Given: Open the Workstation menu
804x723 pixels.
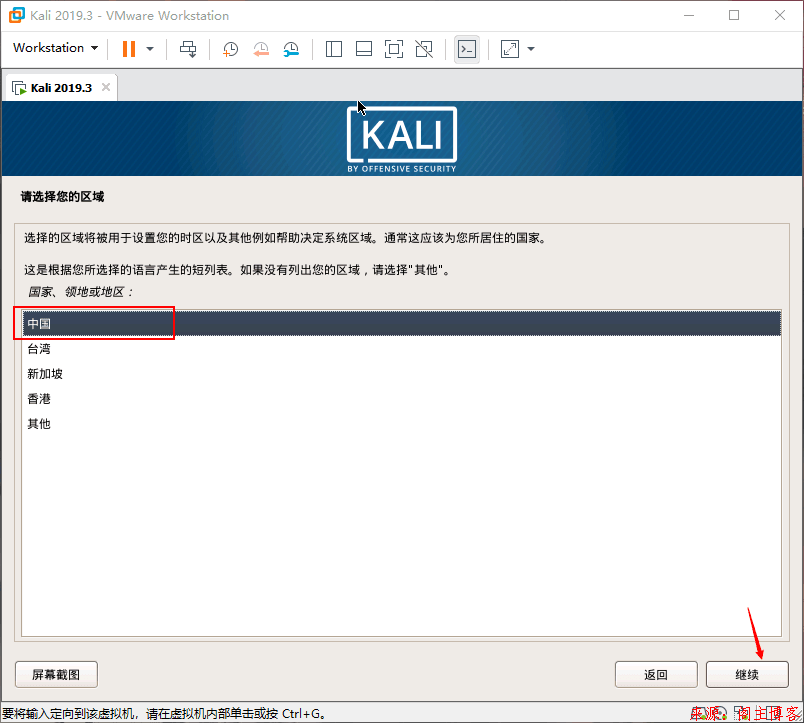Looking at the screenshot, I should pos(55,48).
